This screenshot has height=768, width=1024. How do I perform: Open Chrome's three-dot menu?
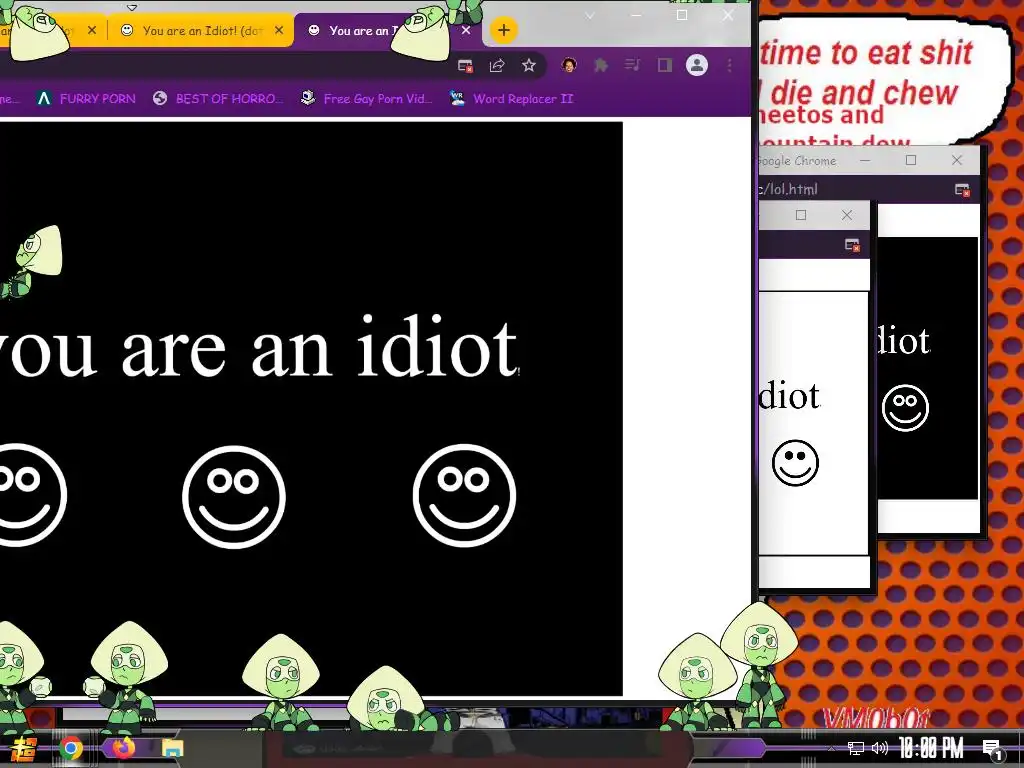pos(729,65)
